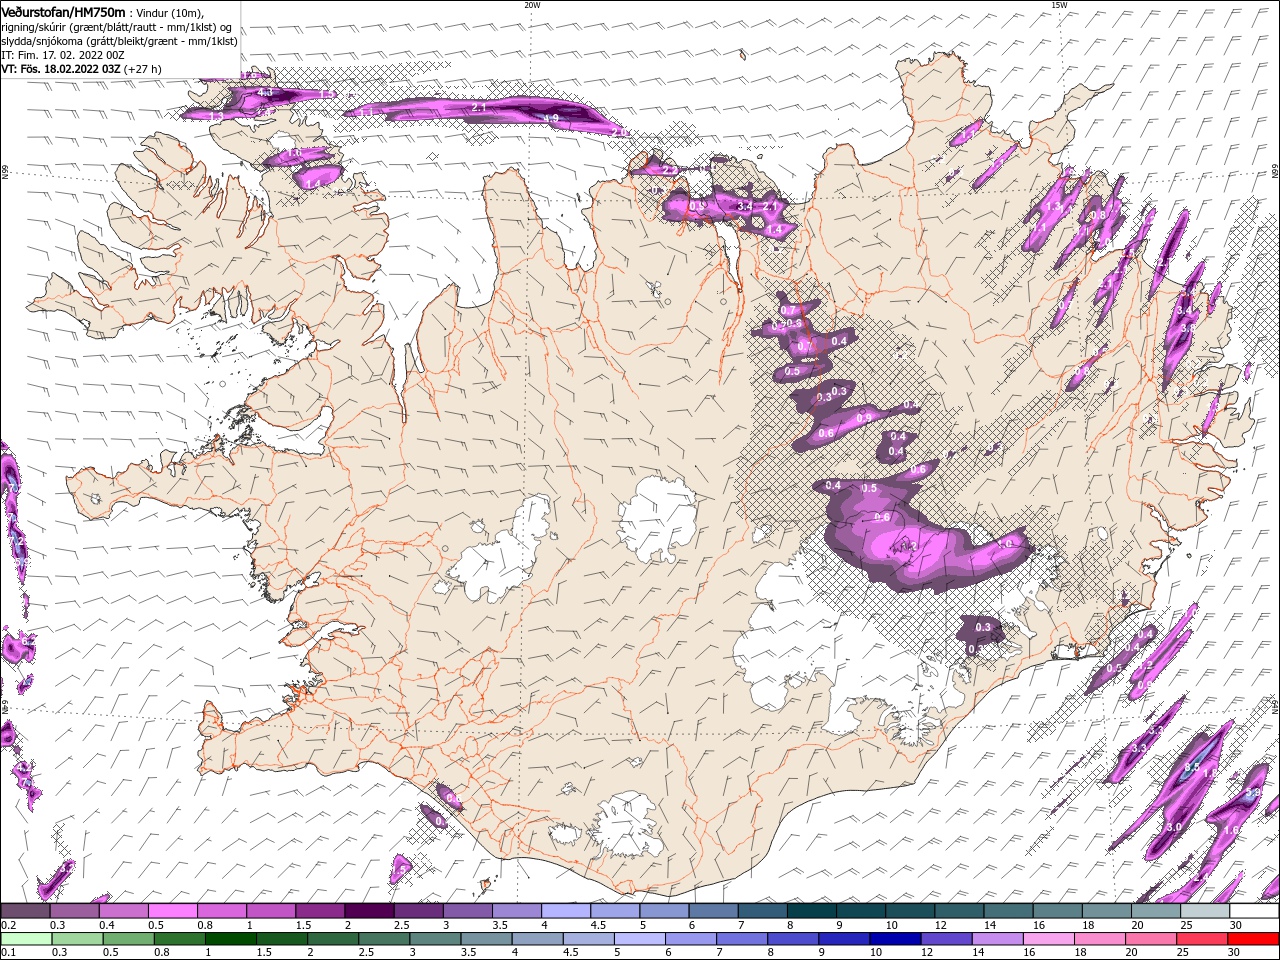Click the 15W longitude label
Image resolution: width=1280 pixels, height=960 pixels.
coord(1058,5)
